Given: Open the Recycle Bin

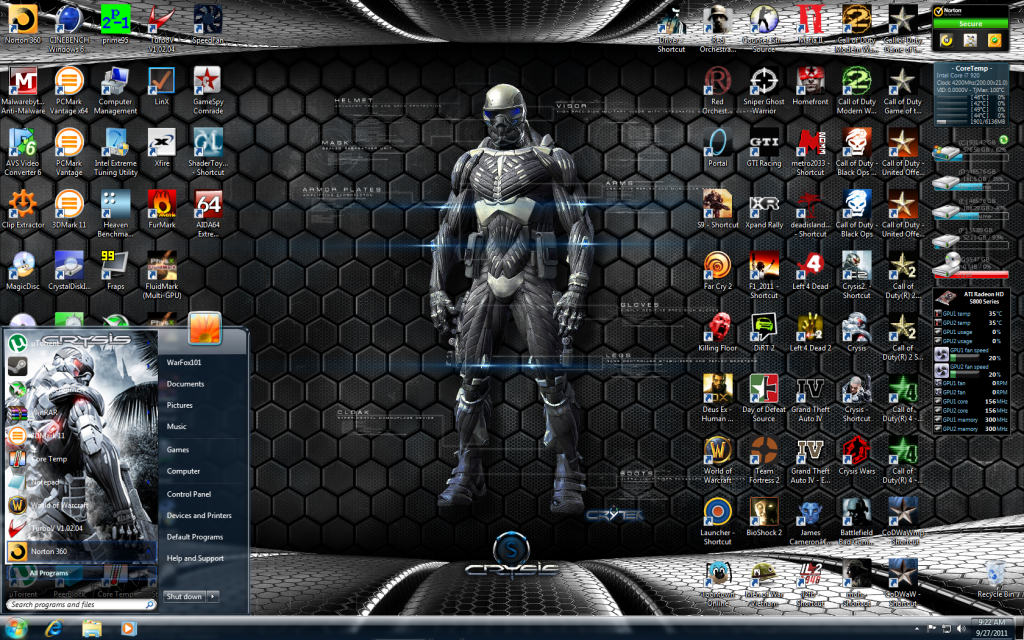Looking at the screenshot, I should 995,579.
